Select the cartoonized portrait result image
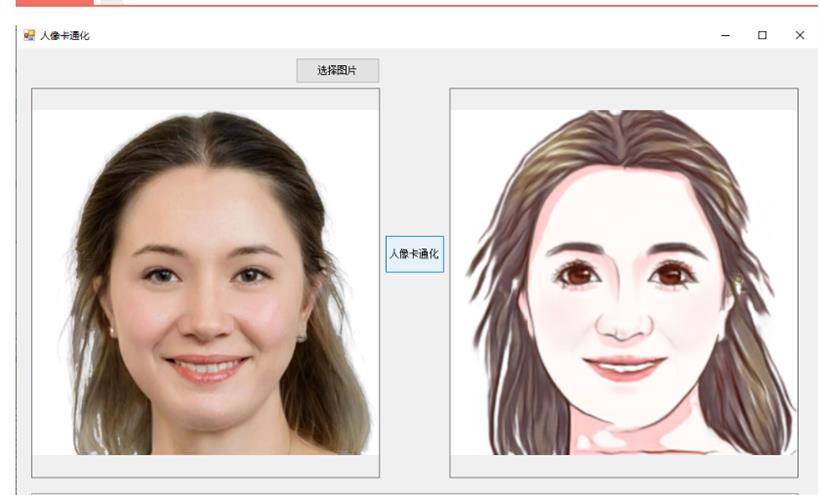 click(624, 283)
